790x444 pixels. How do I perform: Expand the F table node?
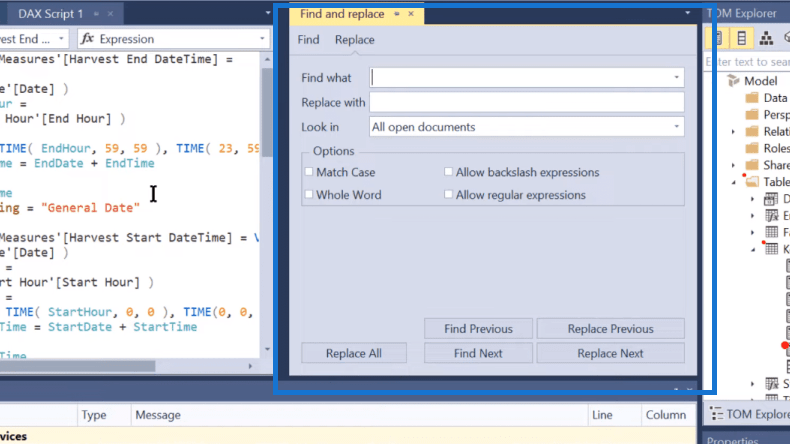[x=752, y=232]
